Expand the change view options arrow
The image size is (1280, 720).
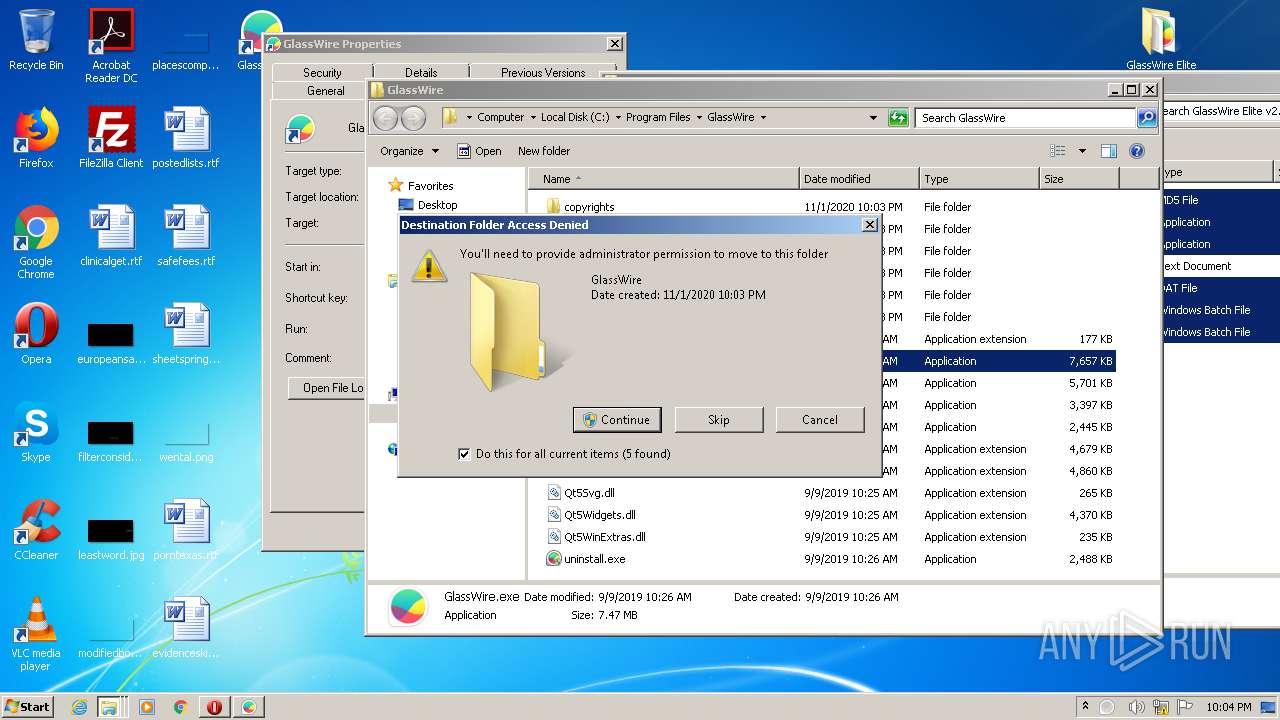[x=1082, y=151]
